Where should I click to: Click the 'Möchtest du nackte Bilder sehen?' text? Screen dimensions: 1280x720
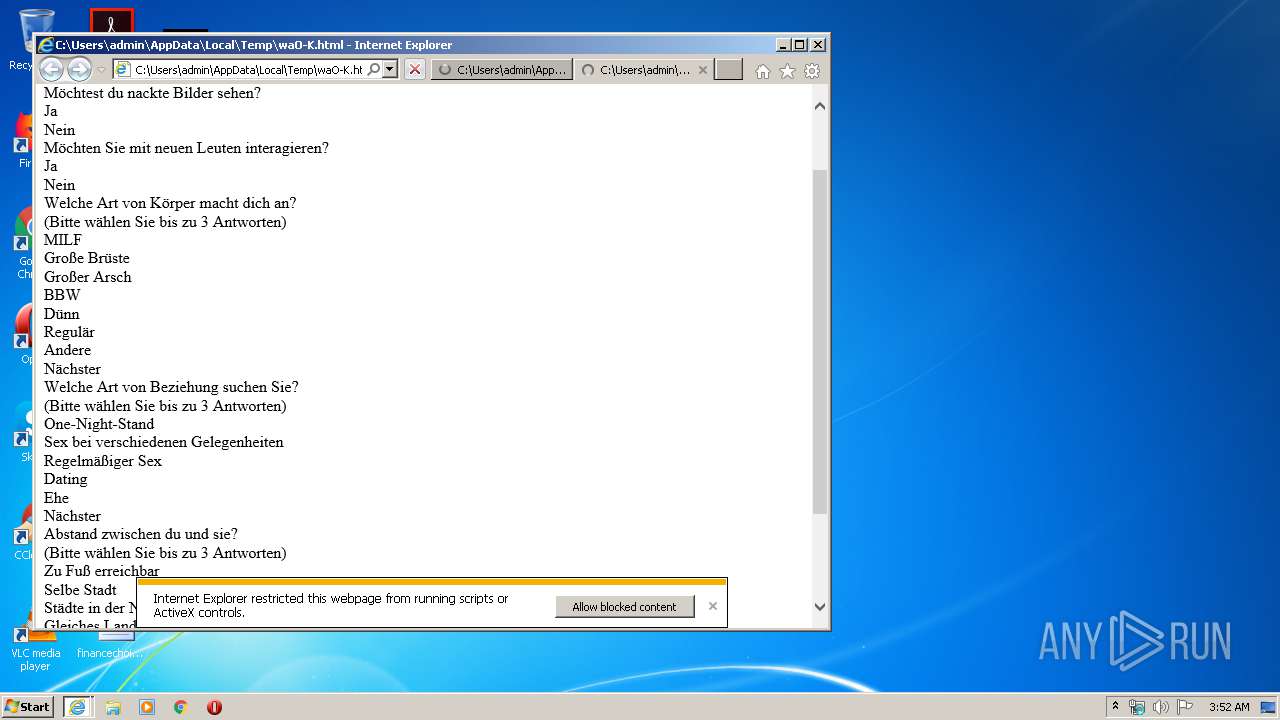pos(152,93)
